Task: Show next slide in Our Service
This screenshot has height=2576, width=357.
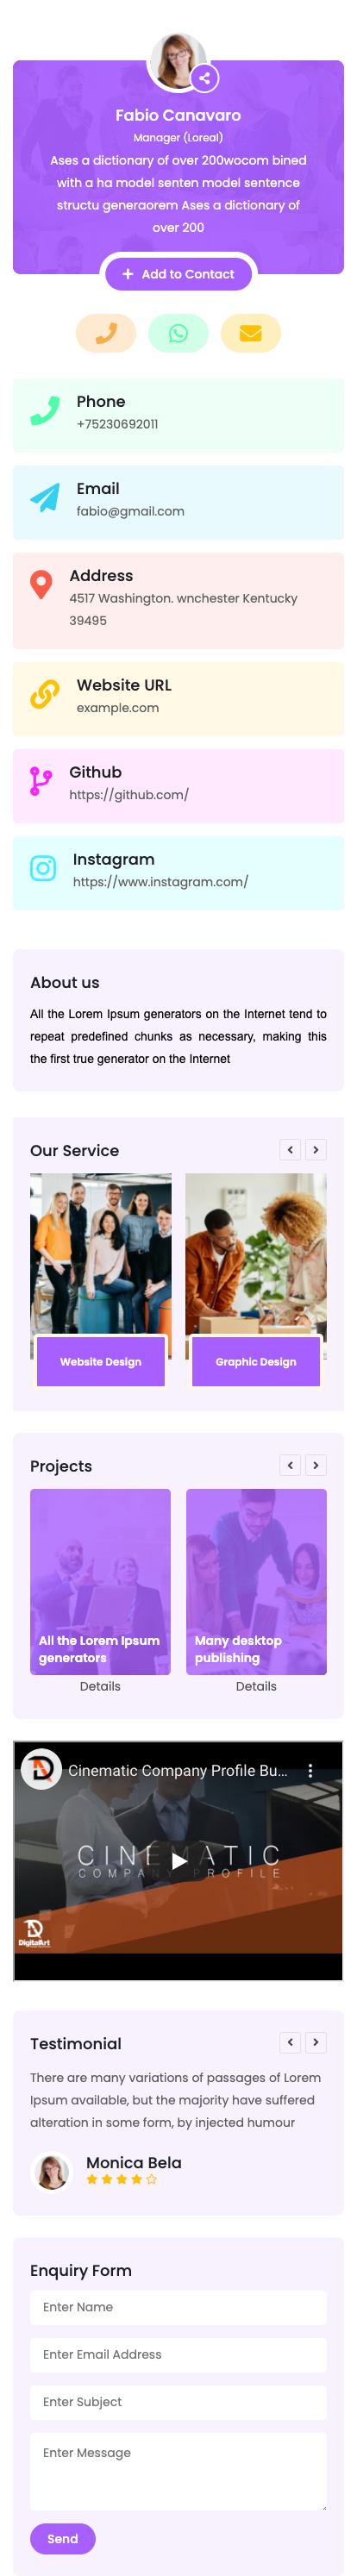Action: 316,1150
